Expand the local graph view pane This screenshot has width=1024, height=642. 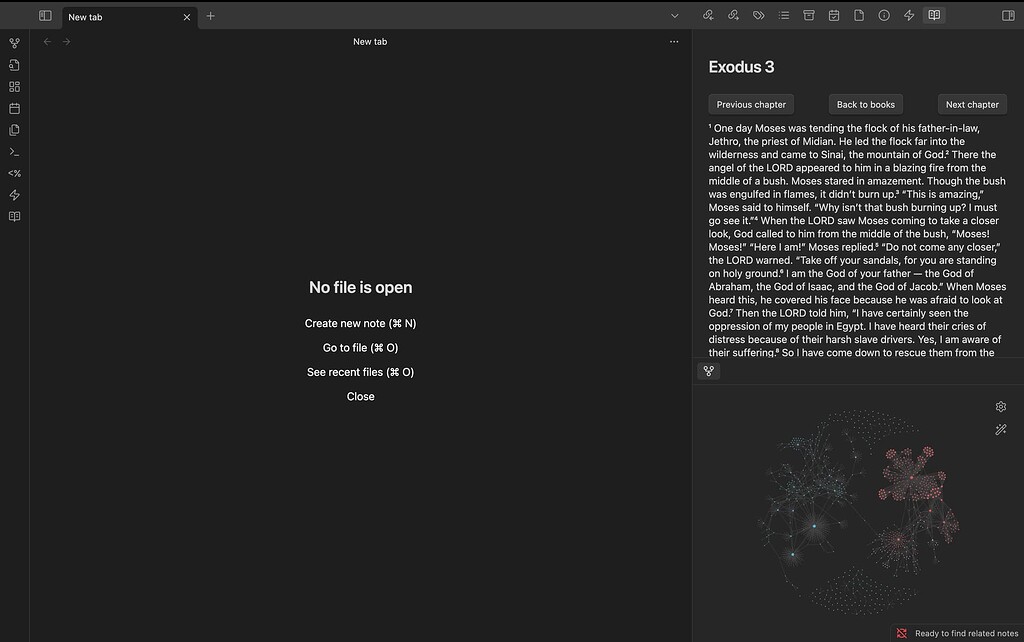pos(709,371)
